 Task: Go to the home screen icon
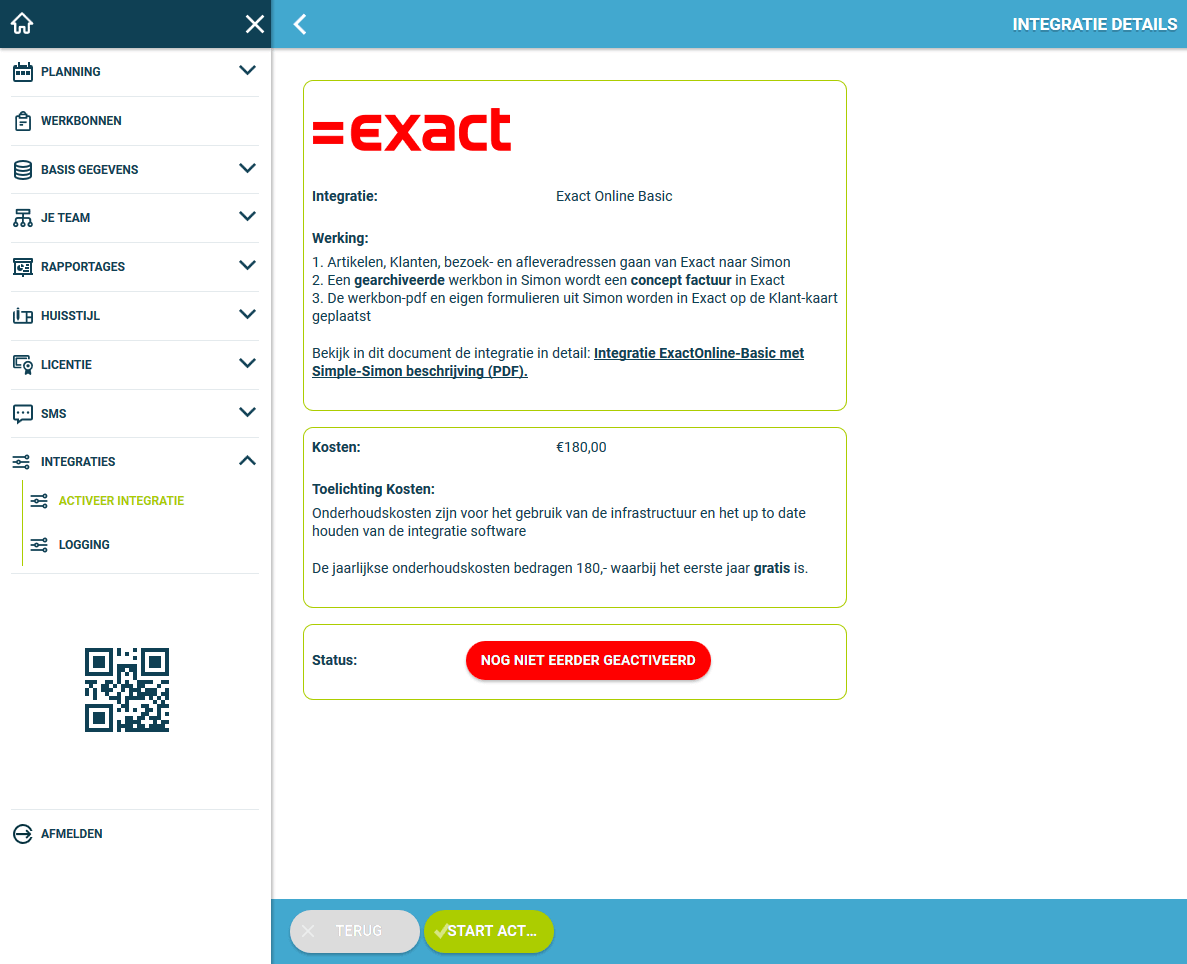coord(22,23)
